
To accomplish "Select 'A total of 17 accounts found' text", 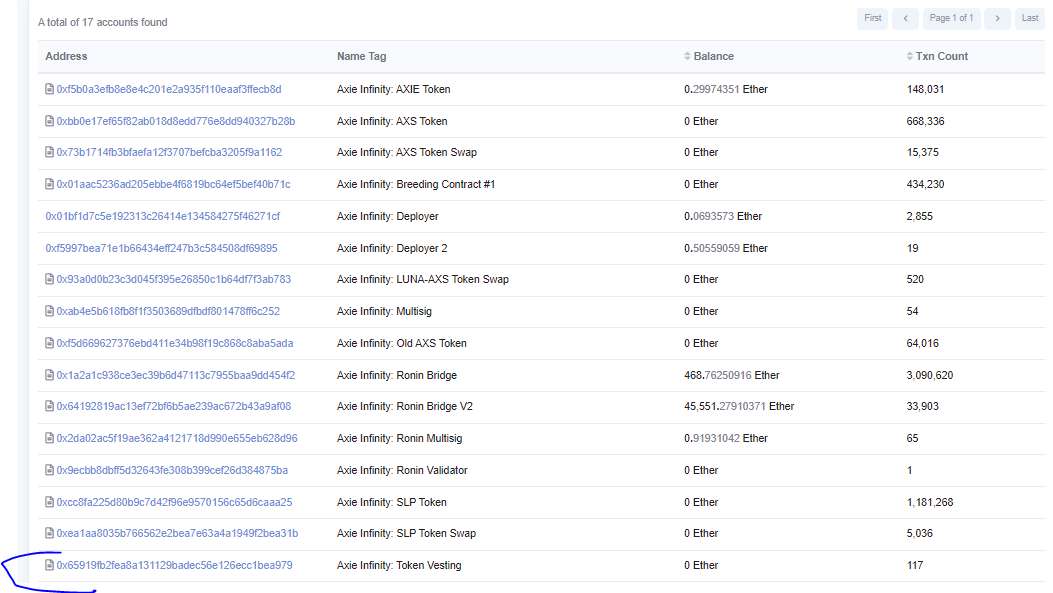I will (103, 22).
